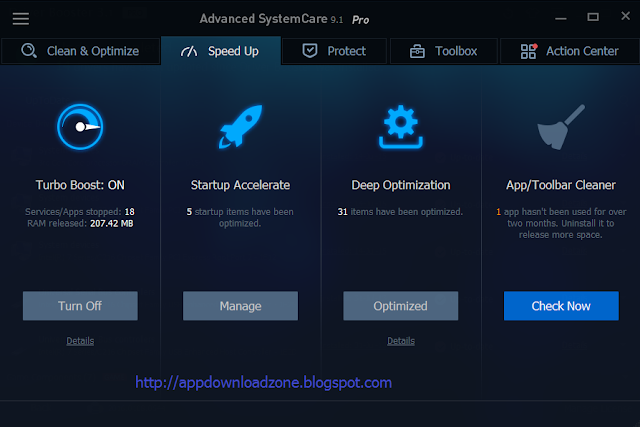Open the Action Center tab
The image size is (640, 427).
(x=569, y=51)
